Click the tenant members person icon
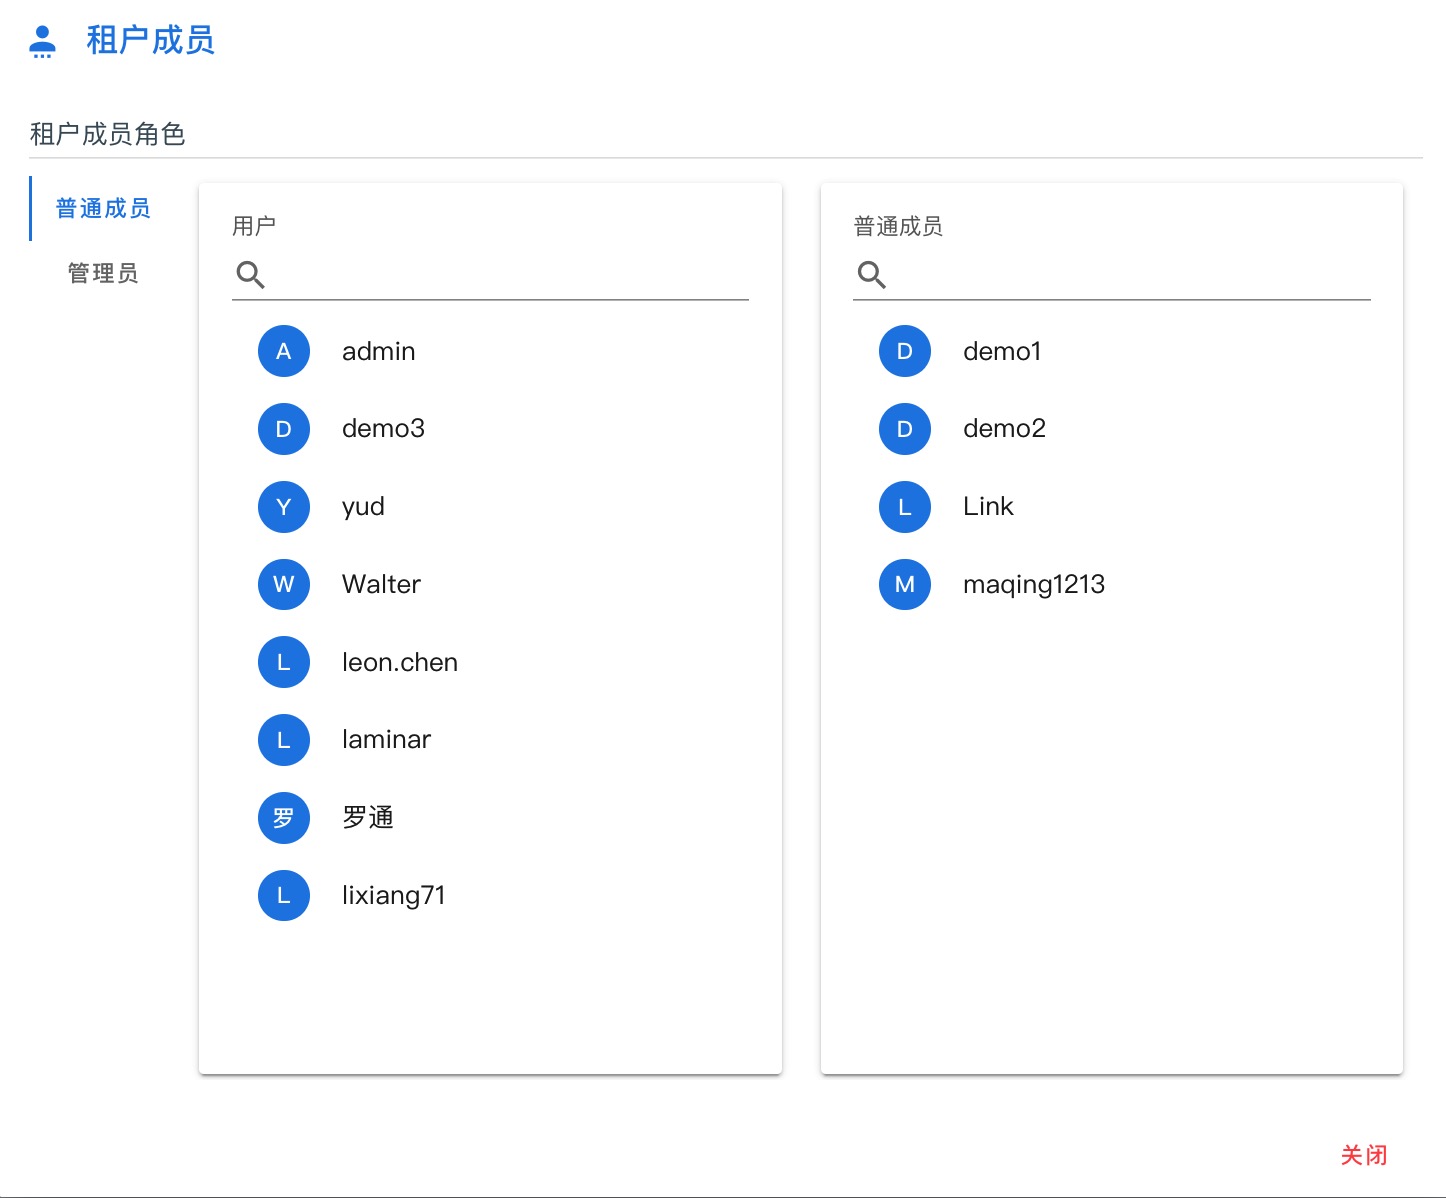The image size is (1446, 1198). pos(42,41)
